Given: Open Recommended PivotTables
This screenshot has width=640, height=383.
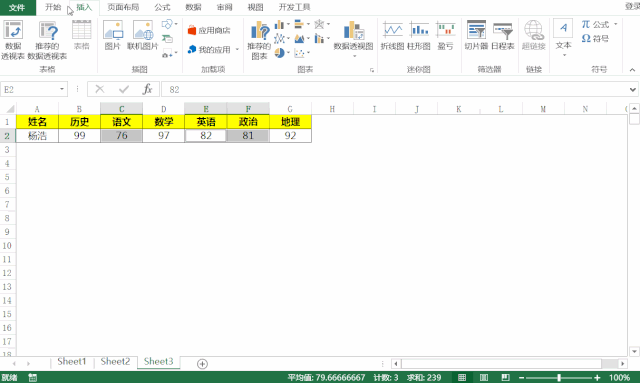Looking at the screenshot, I should tap(47, 40).
